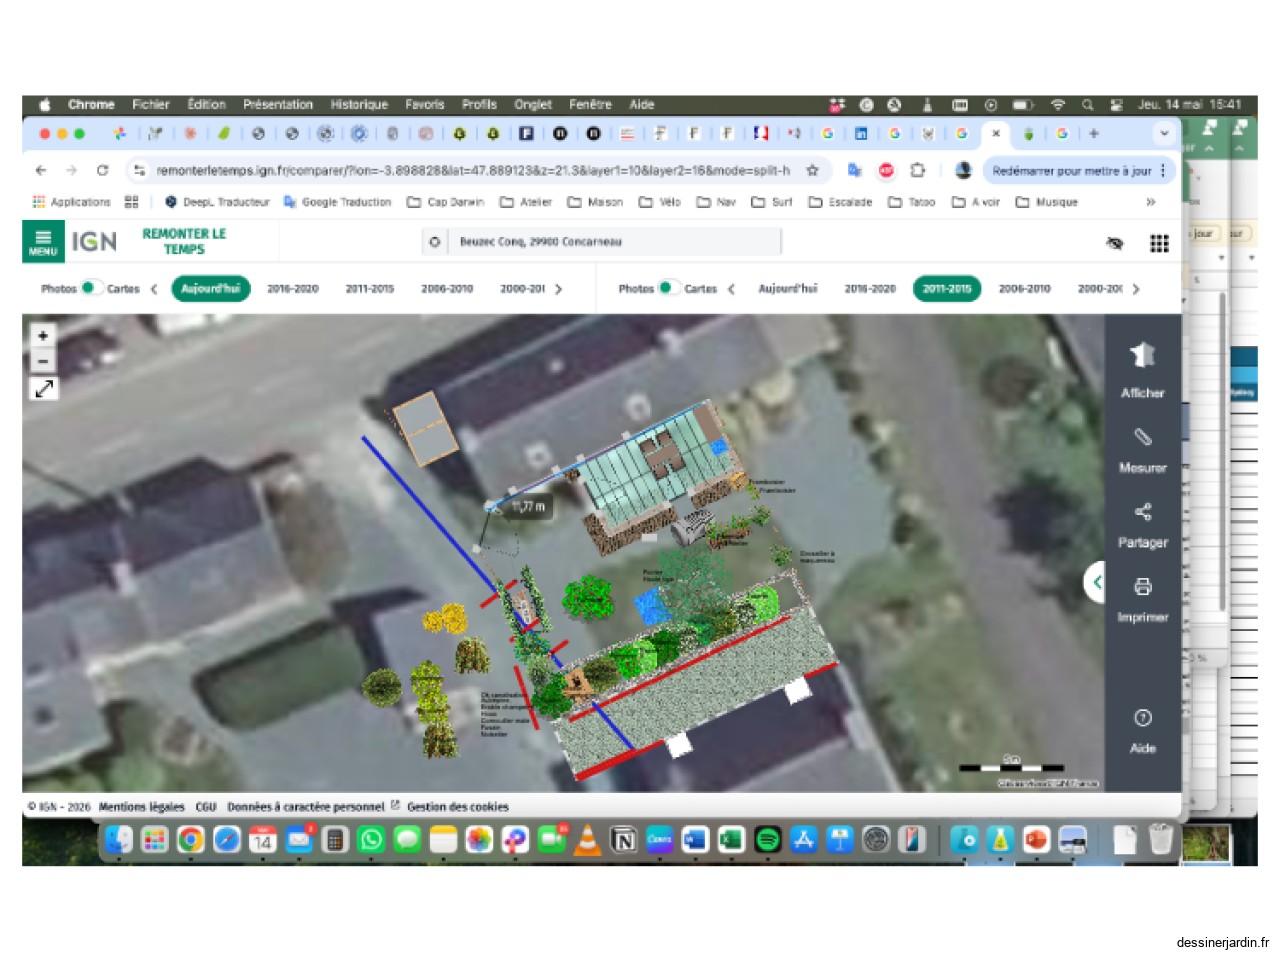Open the Chrome extensions puzzle icon
Screen dimensions: 1280x960
pyautogui.click(x=917, y=171)
